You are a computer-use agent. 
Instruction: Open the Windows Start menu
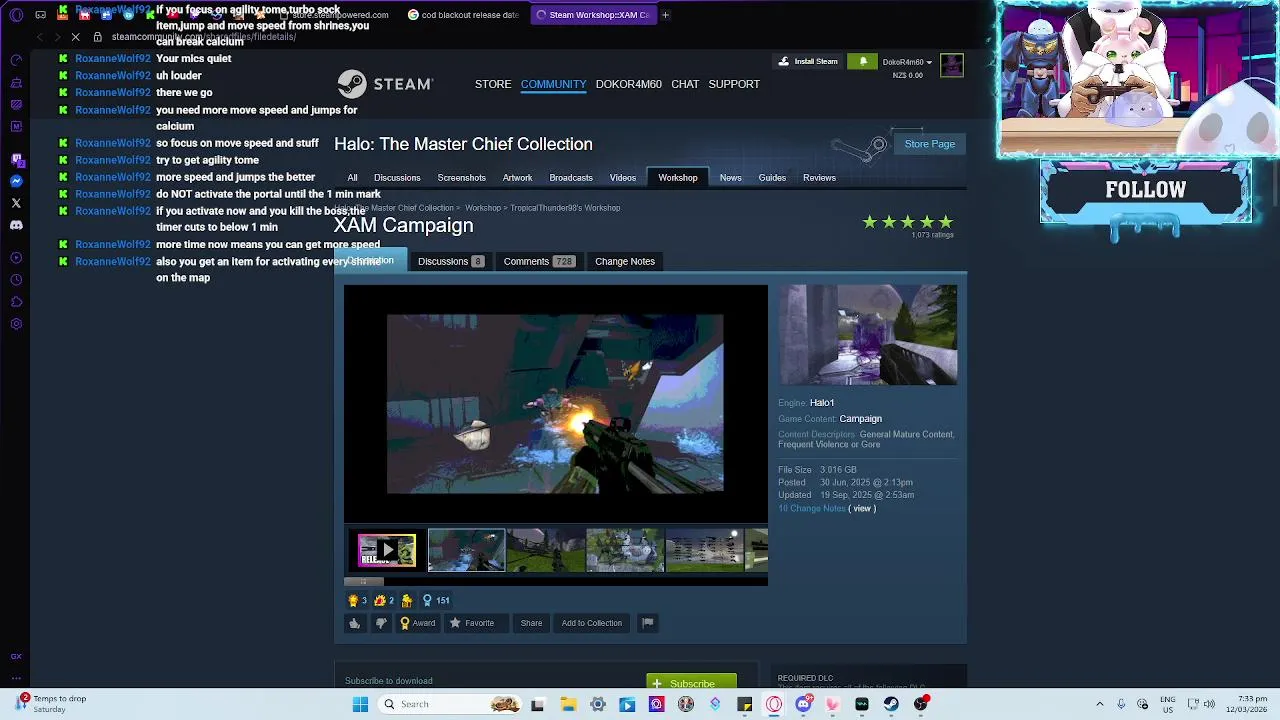pos(360,704)
